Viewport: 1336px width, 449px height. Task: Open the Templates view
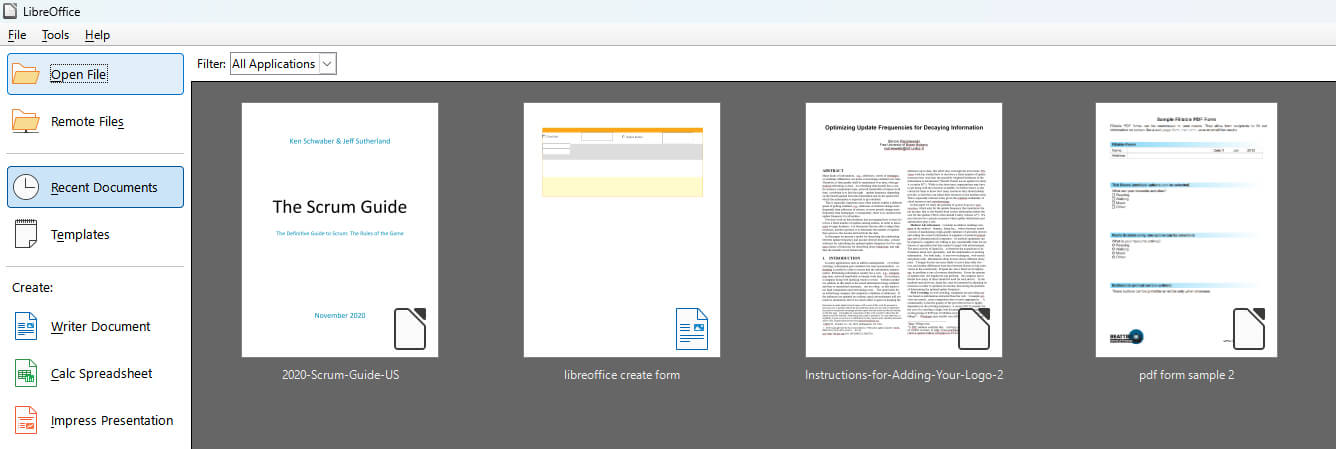[95, 234]
